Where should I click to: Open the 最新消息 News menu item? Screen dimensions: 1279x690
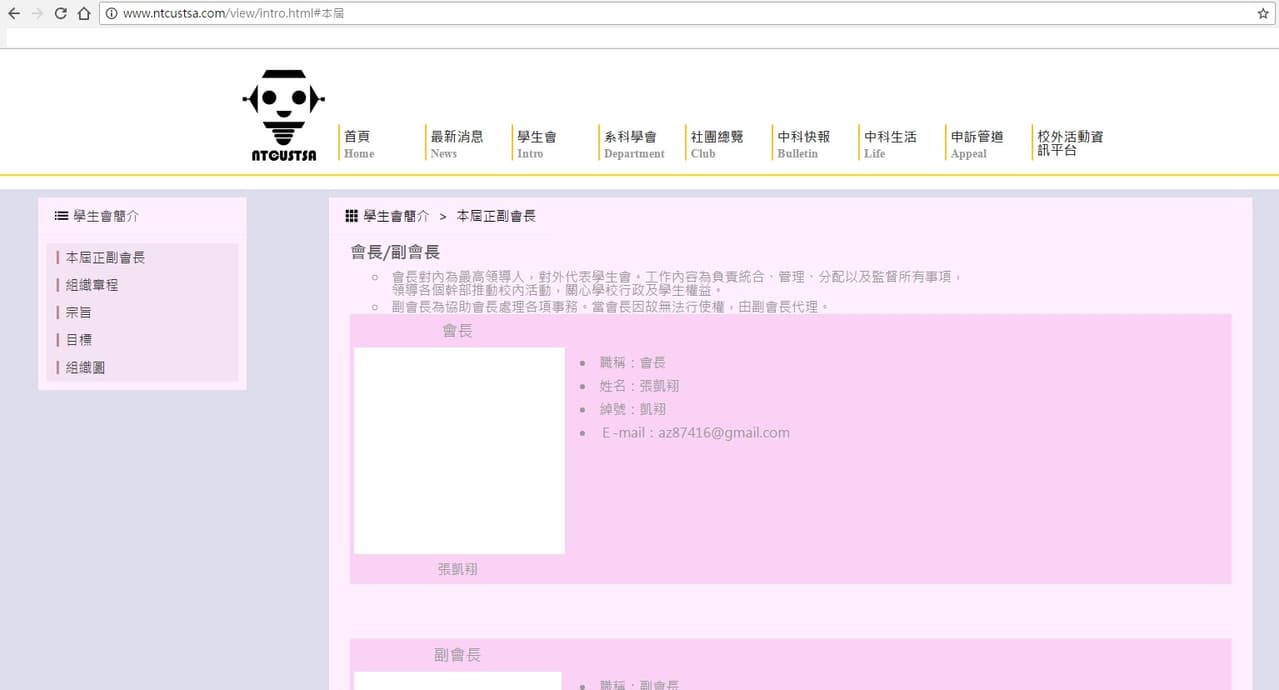click(x=456, y=144)
